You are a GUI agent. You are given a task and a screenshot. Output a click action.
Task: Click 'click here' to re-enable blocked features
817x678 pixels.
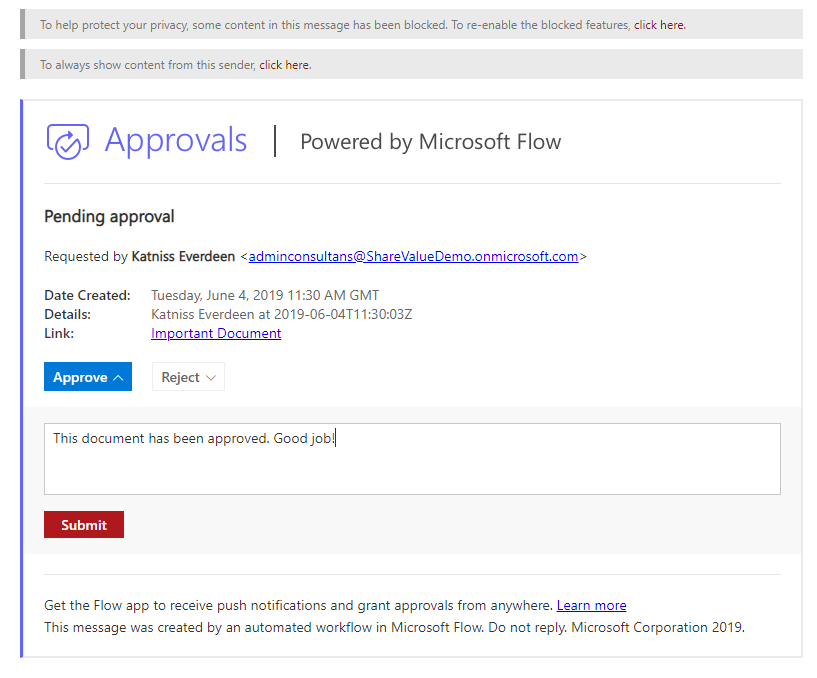[659, 24]
